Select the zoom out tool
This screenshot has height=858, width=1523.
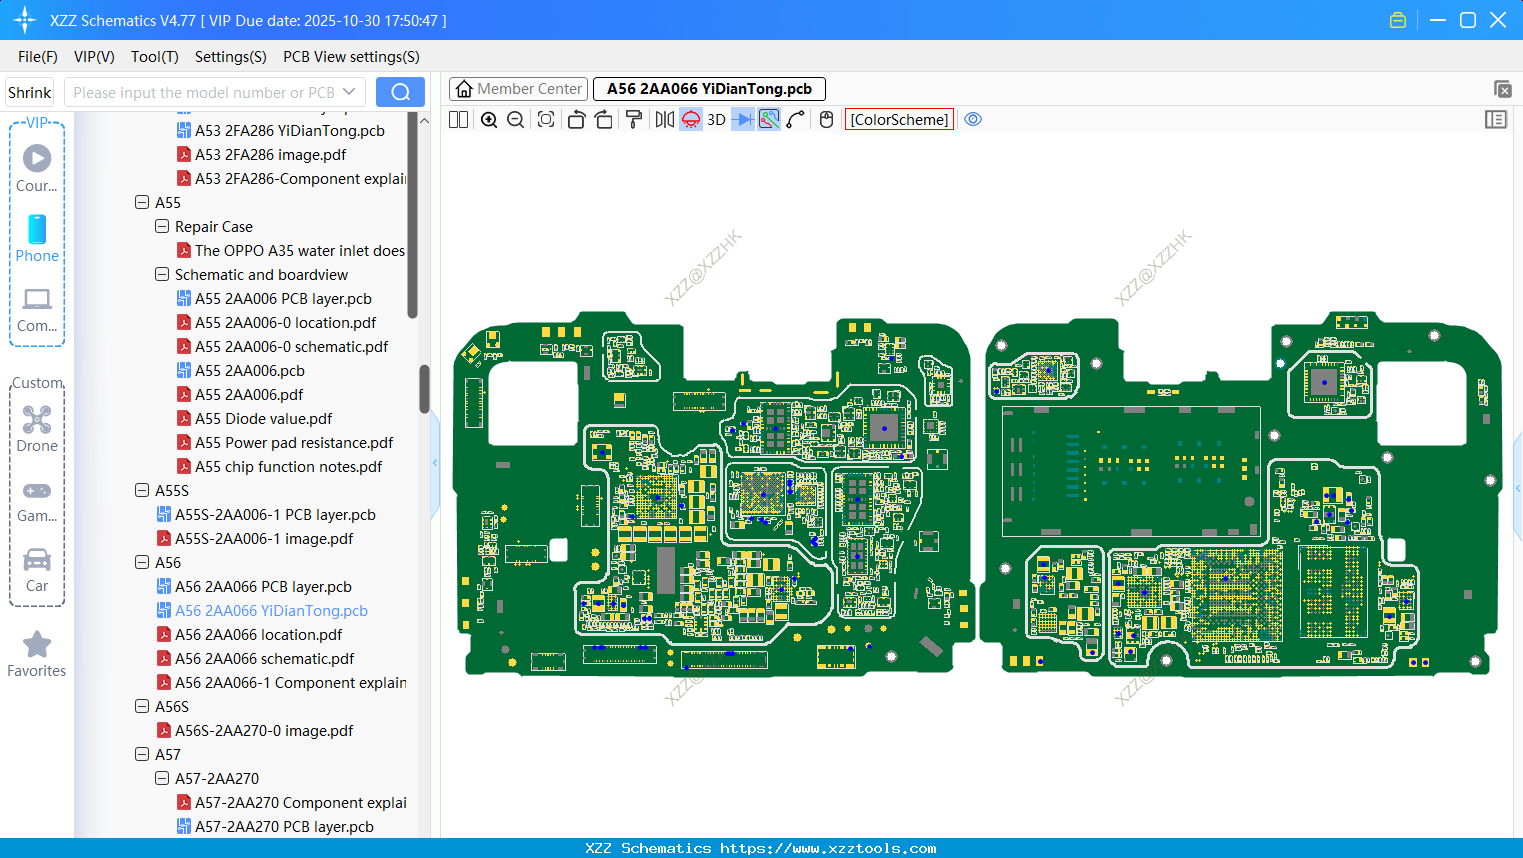(x=514, y=119)
